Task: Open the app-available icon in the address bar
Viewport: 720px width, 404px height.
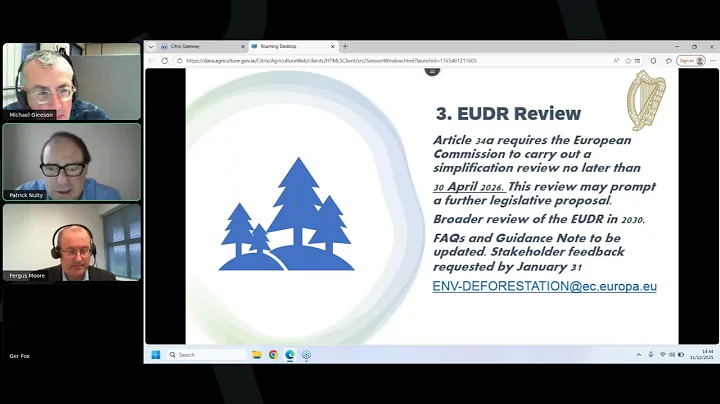Action: [637, 61]
